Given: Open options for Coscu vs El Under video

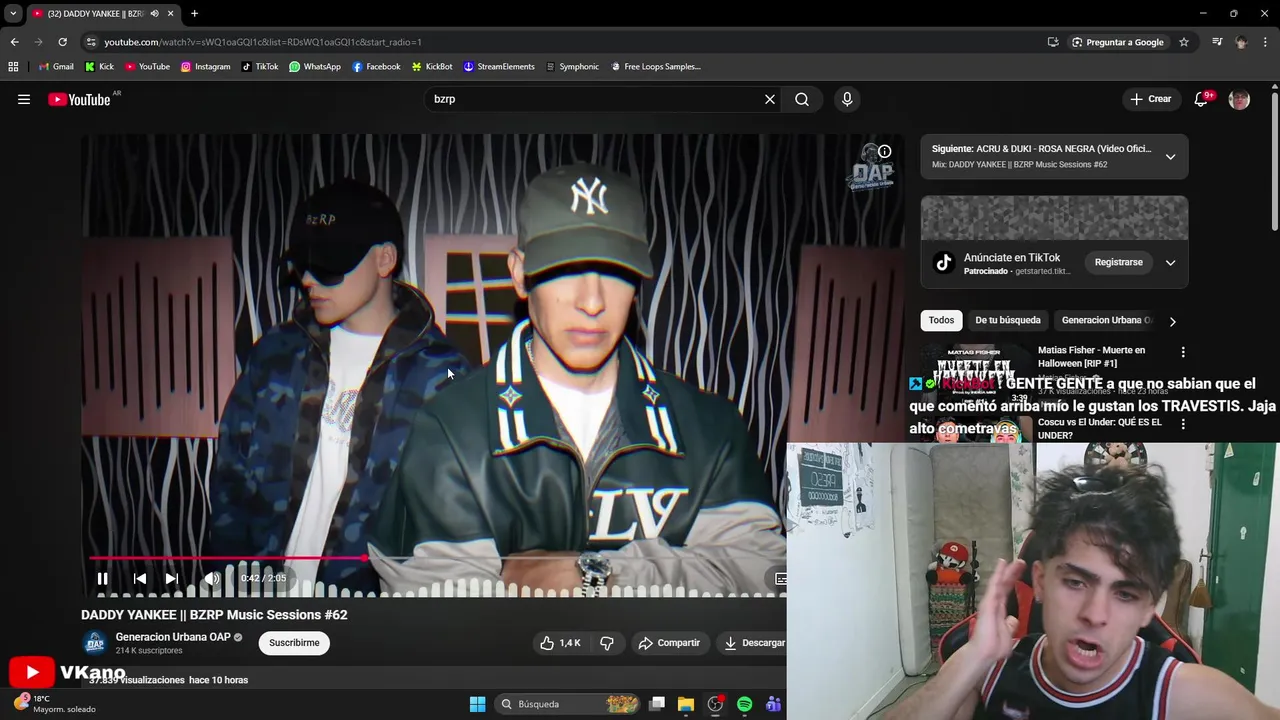Looking at the screenshot, I should 1183,424.
